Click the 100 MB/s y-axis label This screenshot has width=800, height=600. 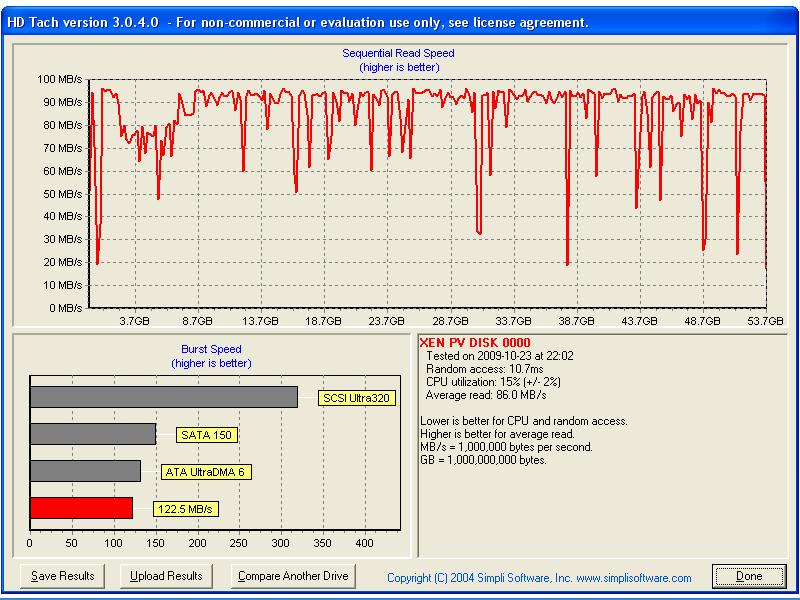(59, 79)
